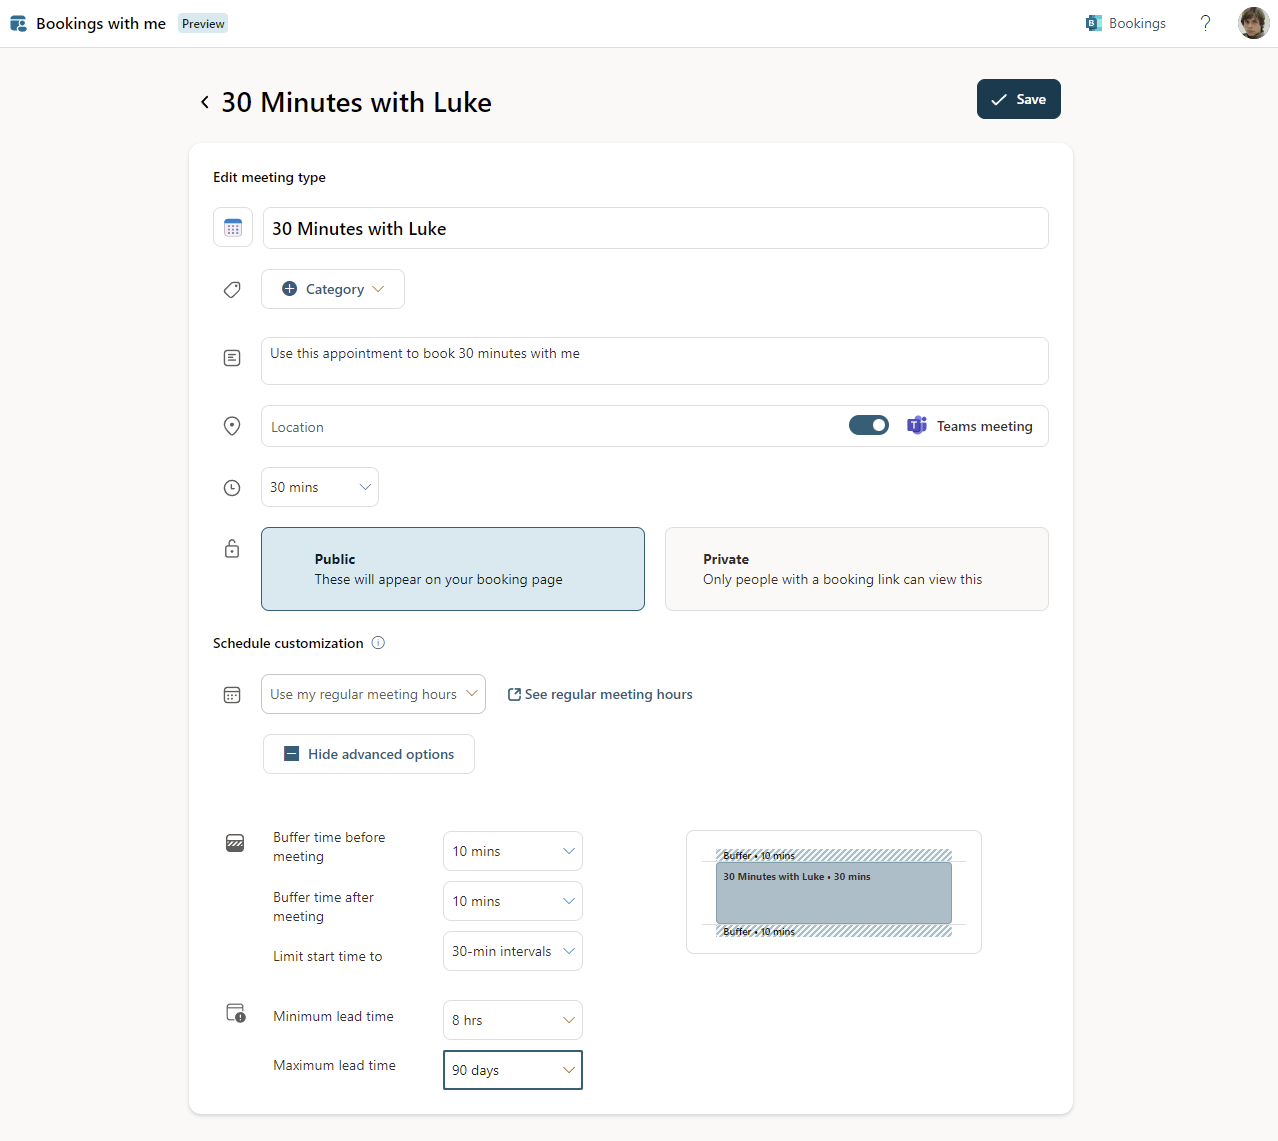Toggle the Teams meeting switch off

click(868, 426)
